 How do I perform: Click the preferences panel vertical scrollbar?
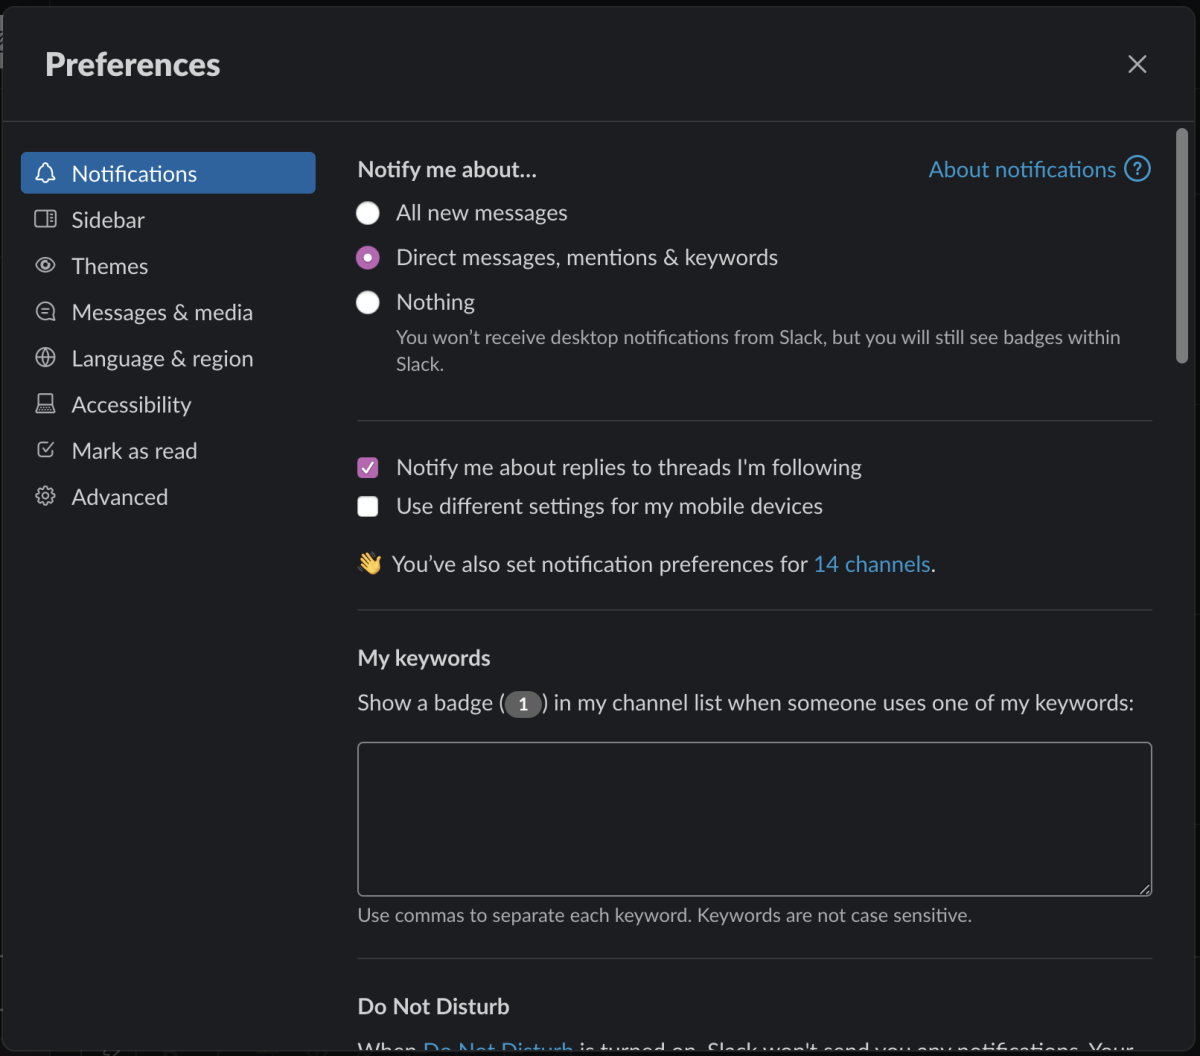(1181, 245)
